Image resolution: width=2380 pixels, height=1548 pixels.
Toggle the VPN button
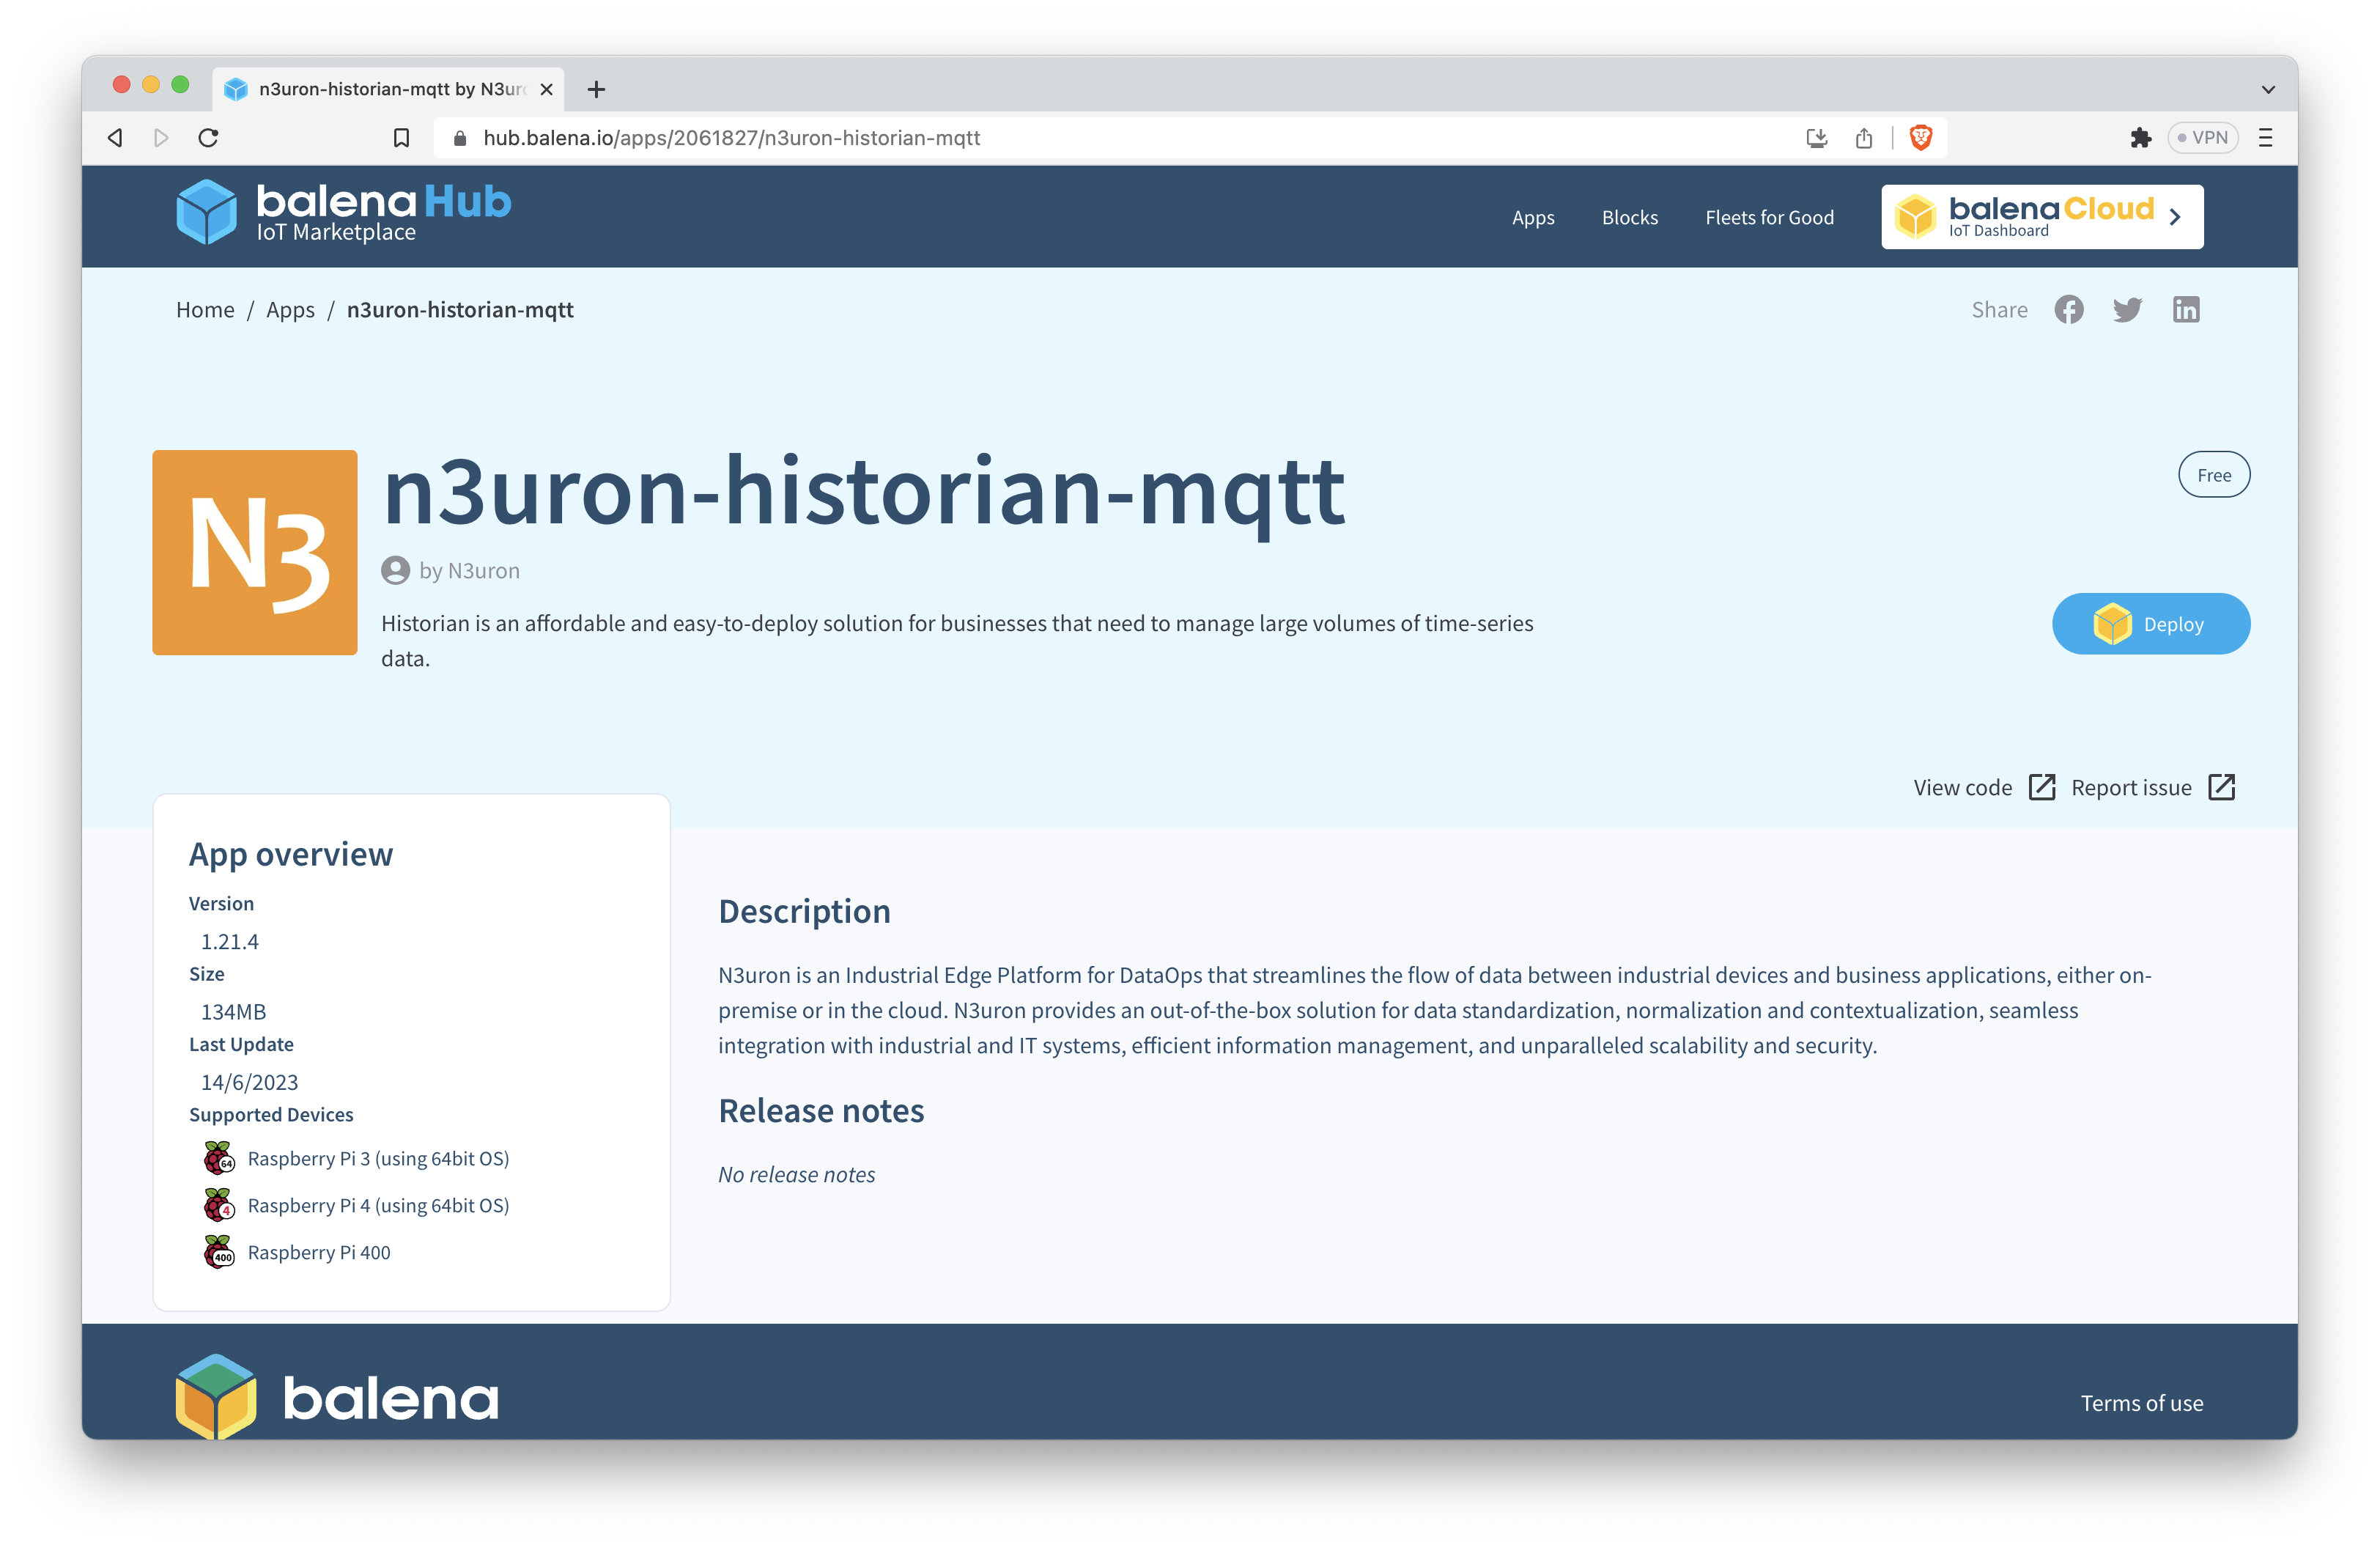point(2202,138)
